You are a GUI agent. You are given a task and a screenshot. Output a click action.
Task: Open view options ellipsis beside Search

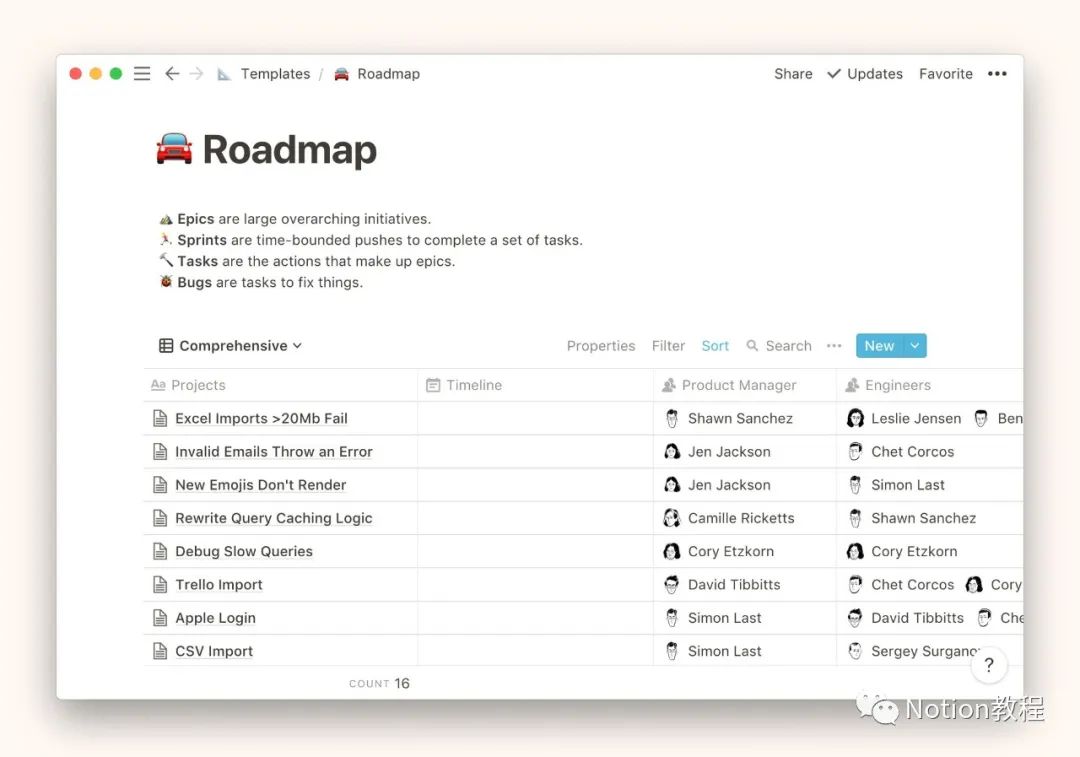click(x=834, y=346)
